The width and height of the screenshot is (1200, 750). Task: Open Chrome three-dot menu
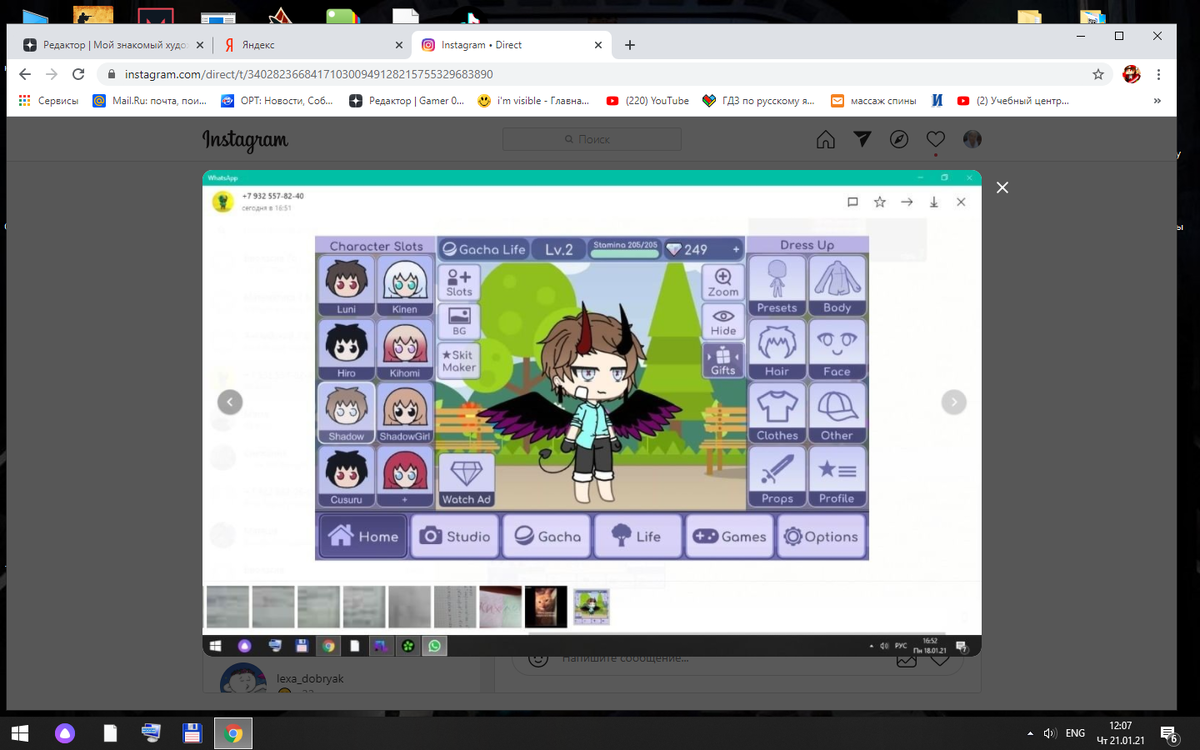coord(1159,74)
